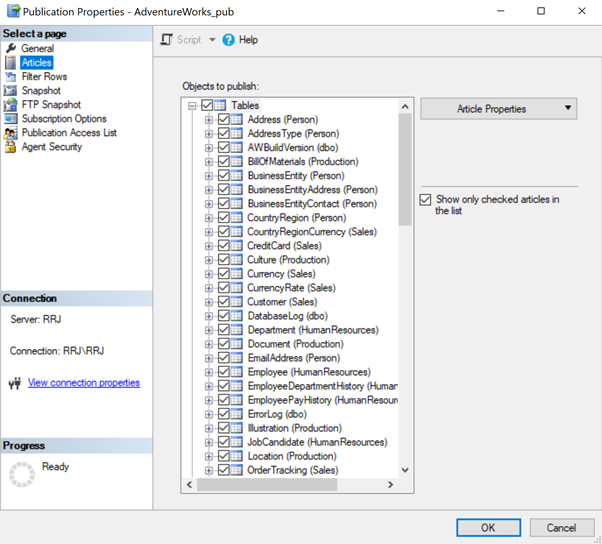Click the table icon beside ErrorLog (dbo)
The image size is (602, 544).
point(236,414)
